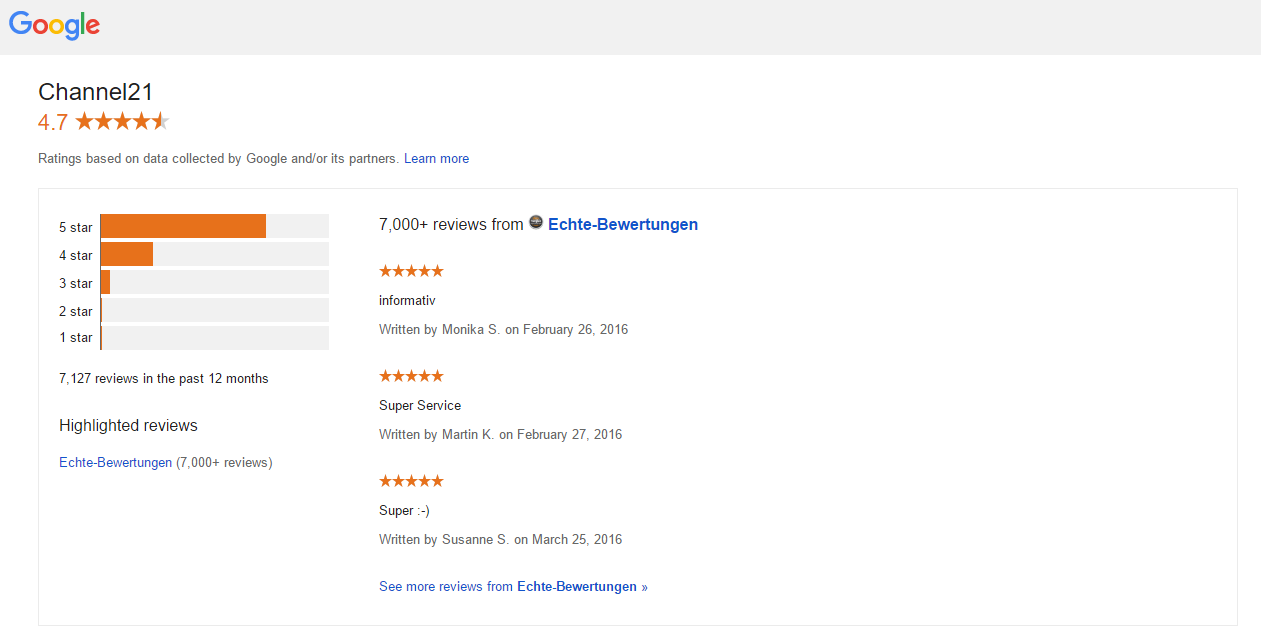
Task: Click 'Written by Susanne S.' line
Action: click(x=500, y=539)
